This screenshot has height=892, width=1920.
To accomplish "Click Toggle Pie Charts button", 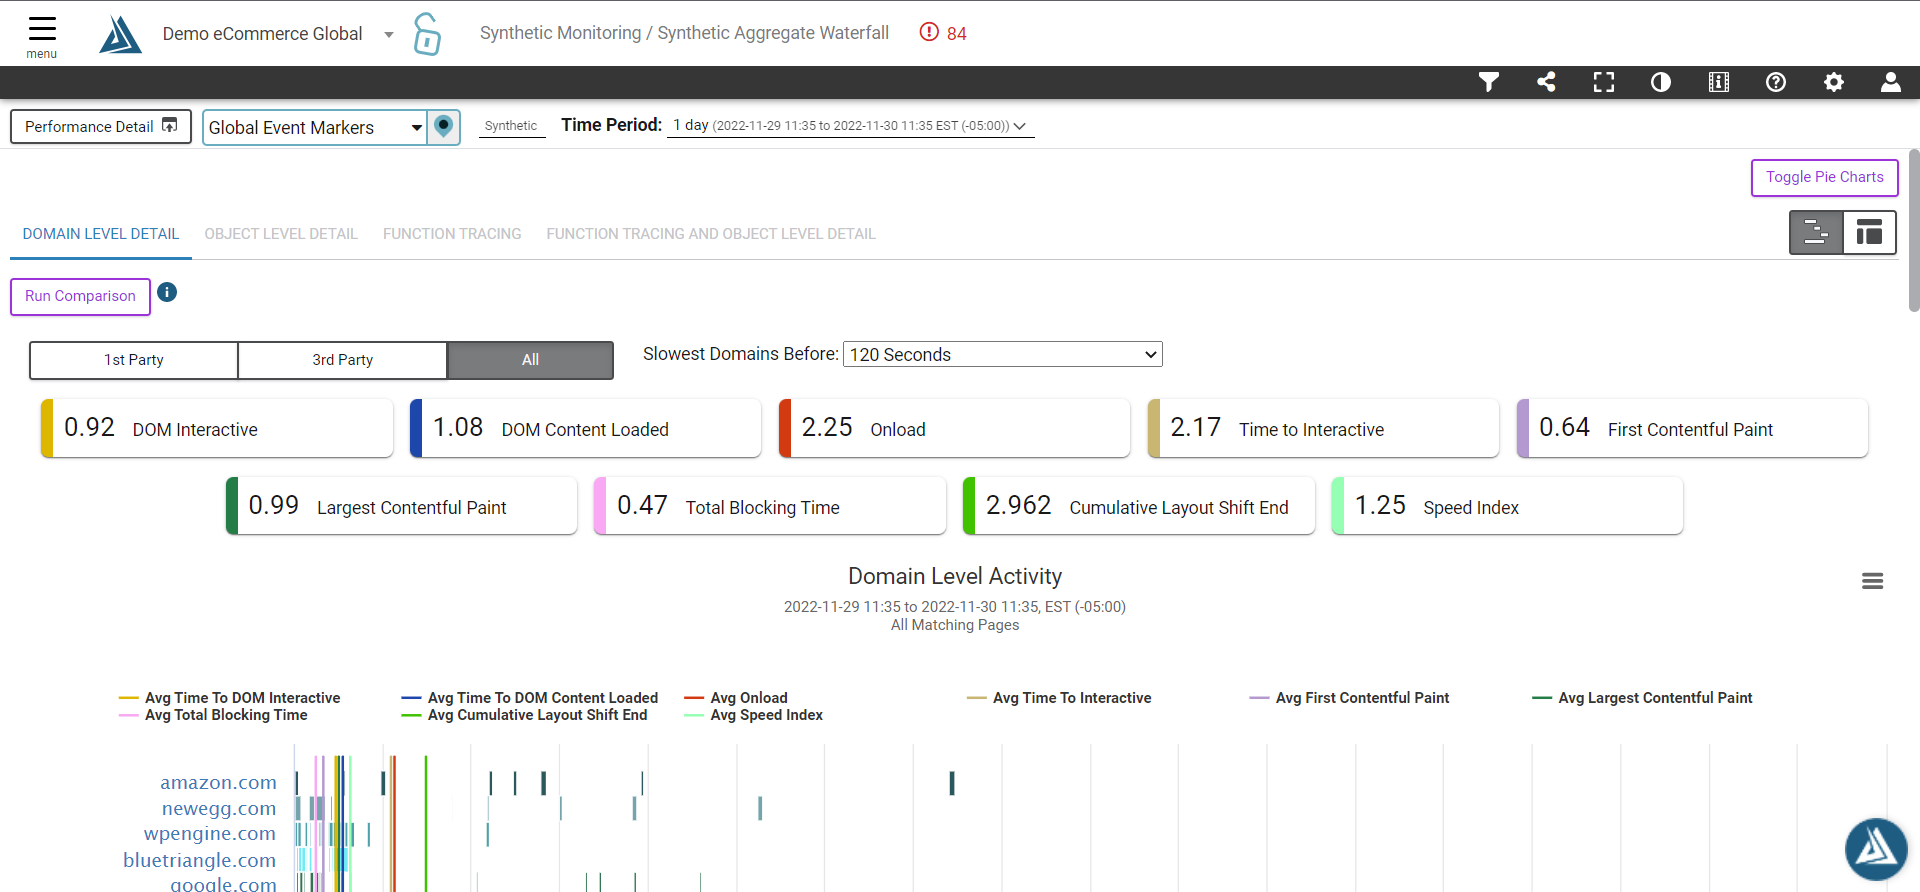I will 1825,177.
